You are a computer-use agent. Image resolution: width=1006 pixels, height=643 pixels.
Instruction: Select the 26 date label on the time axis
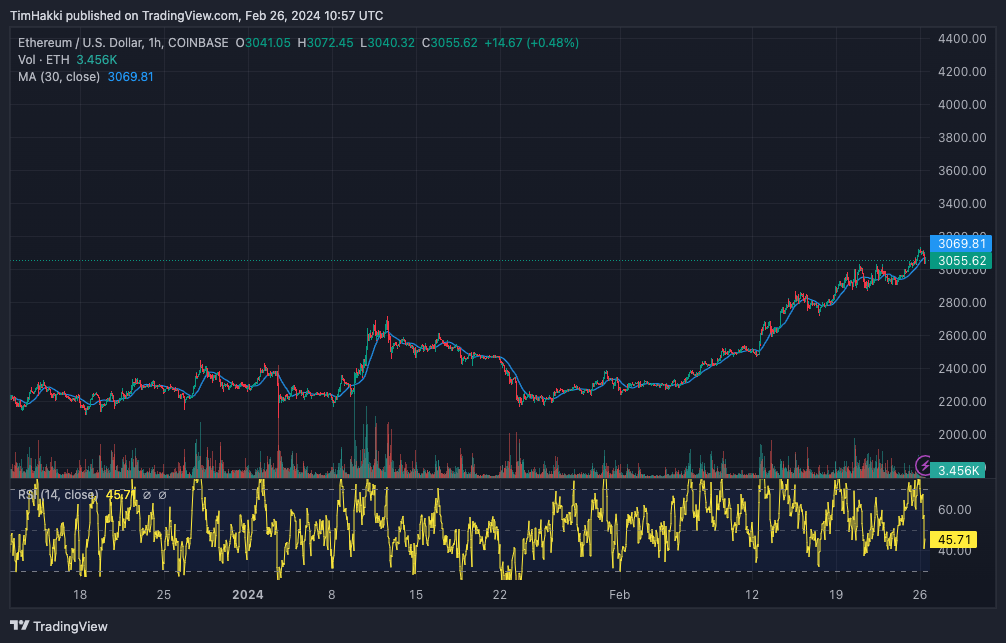pos(918,594)
